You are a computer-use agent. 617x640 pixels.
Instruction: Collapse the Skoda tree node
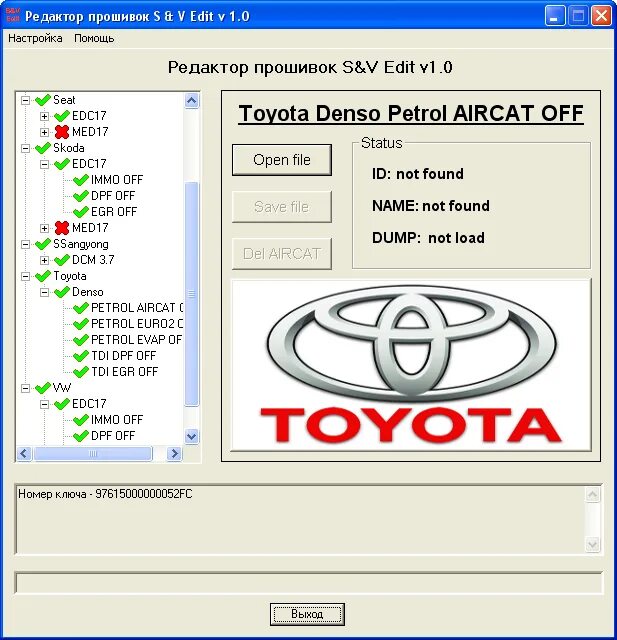point(25,148)
